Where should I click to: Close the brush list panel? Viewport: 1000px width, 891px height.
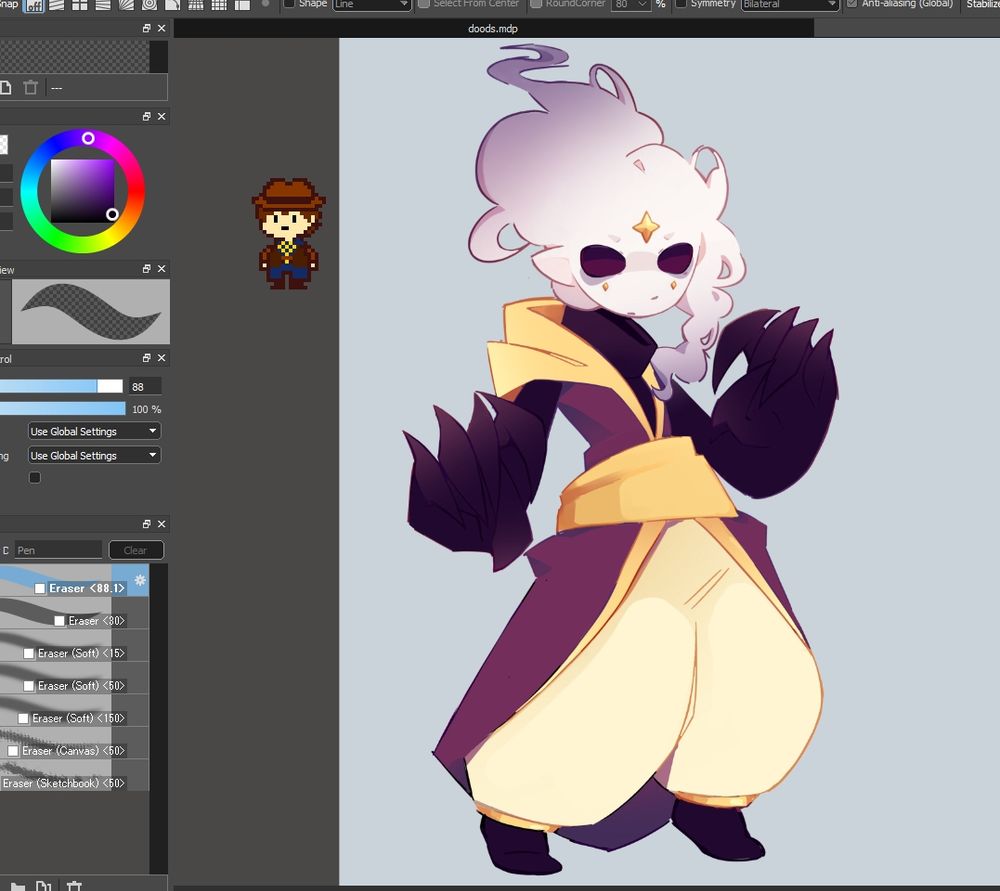[x=161, y=524]
